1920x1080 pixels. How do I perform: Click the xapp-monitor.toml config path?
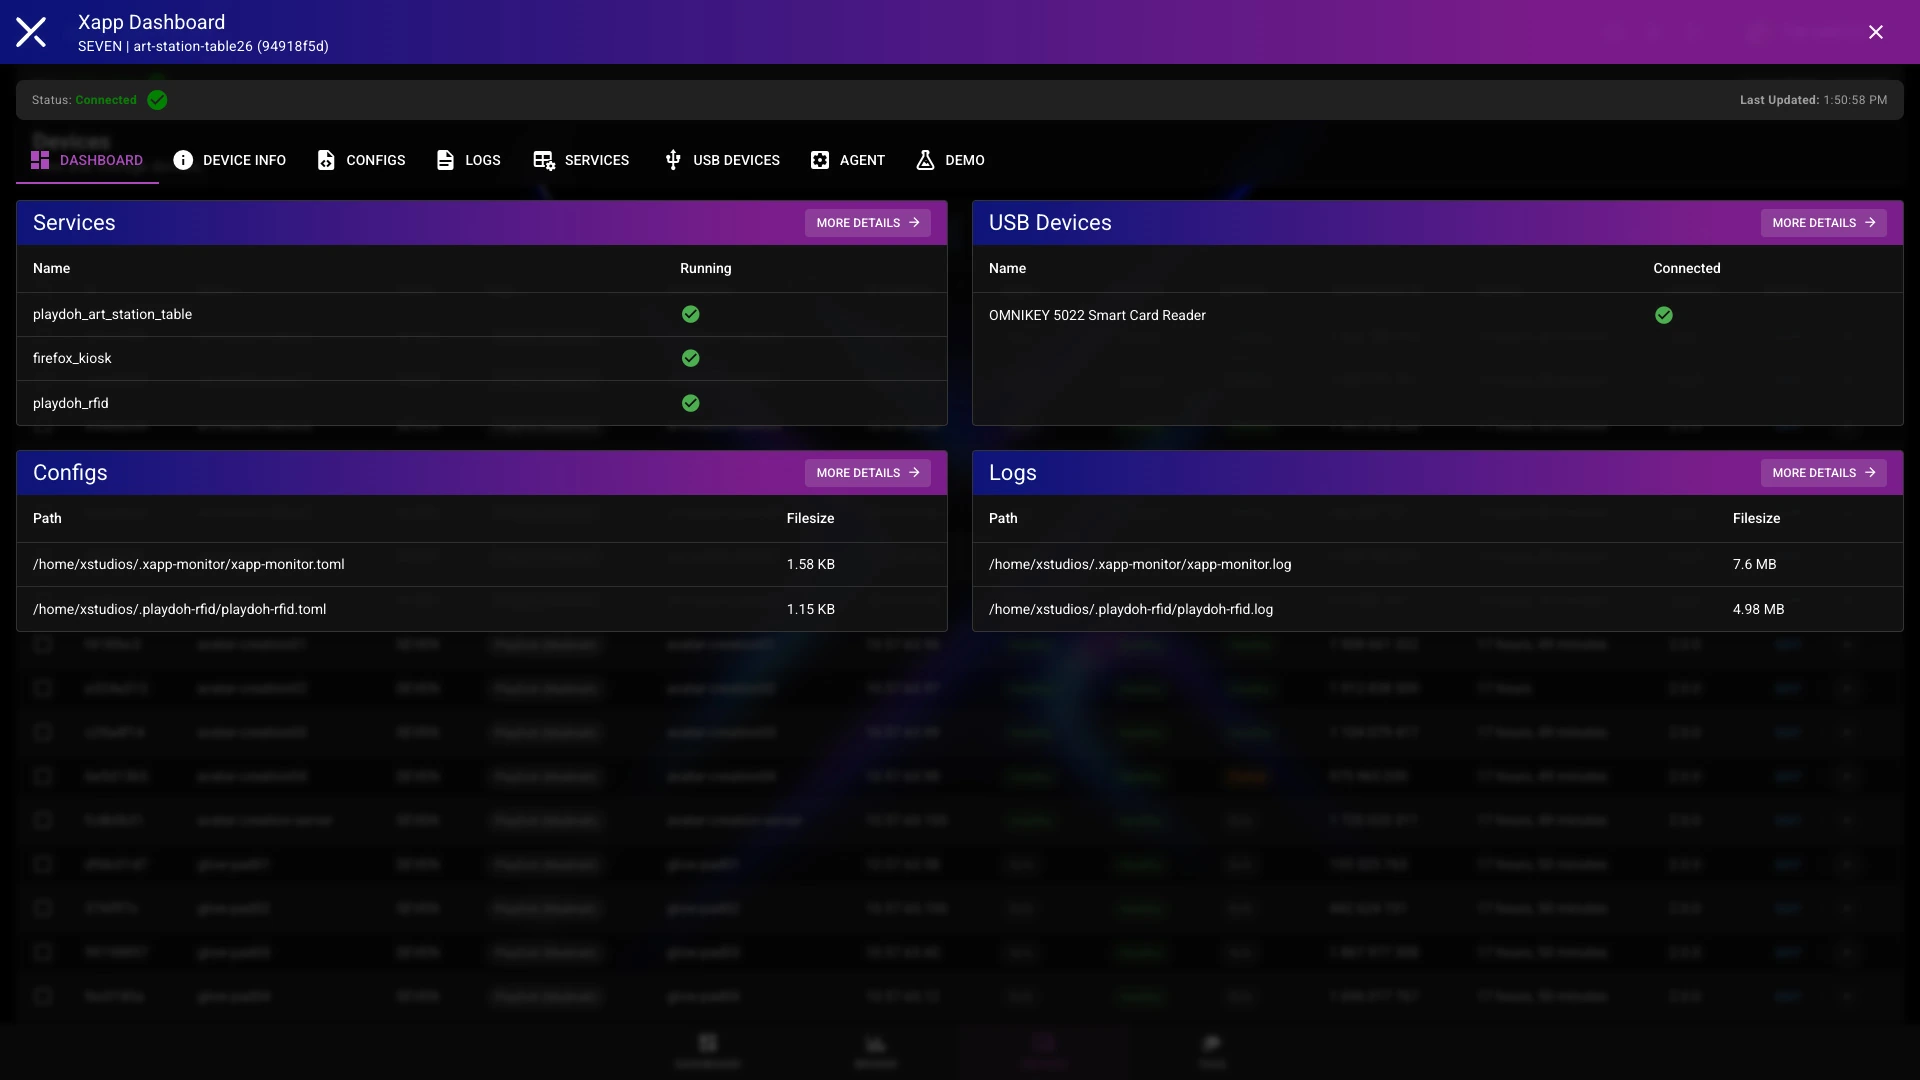point(189,564)
